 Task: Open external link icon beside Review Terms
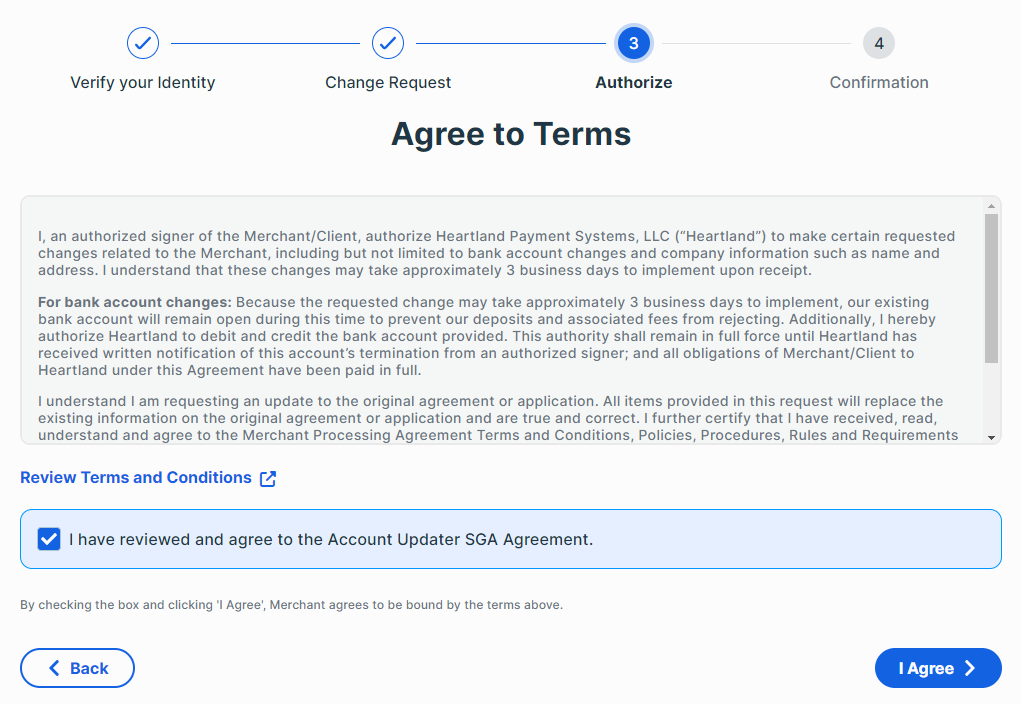[268, 479]
